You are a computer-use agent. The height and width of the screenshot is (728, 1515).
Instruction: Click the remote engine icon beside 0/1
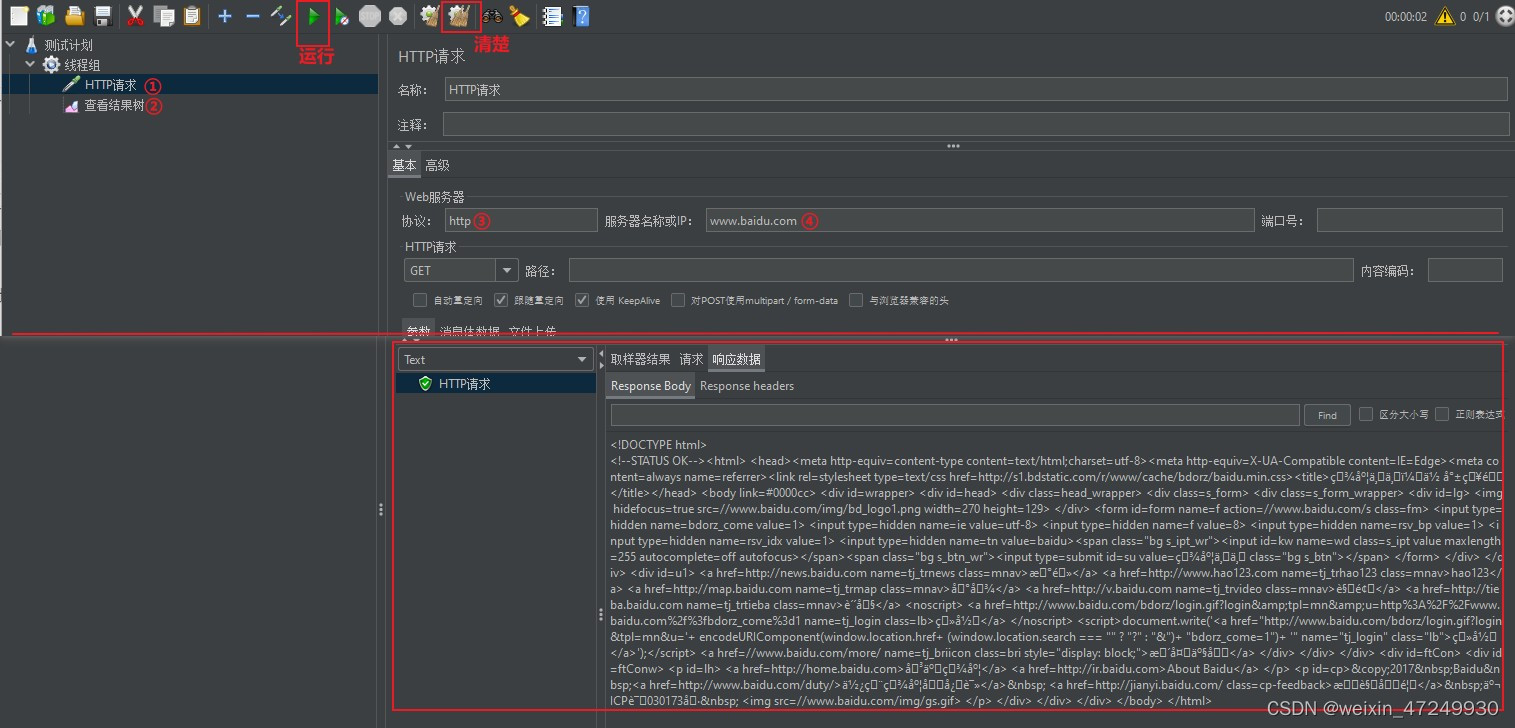[x=1503, y=16]
